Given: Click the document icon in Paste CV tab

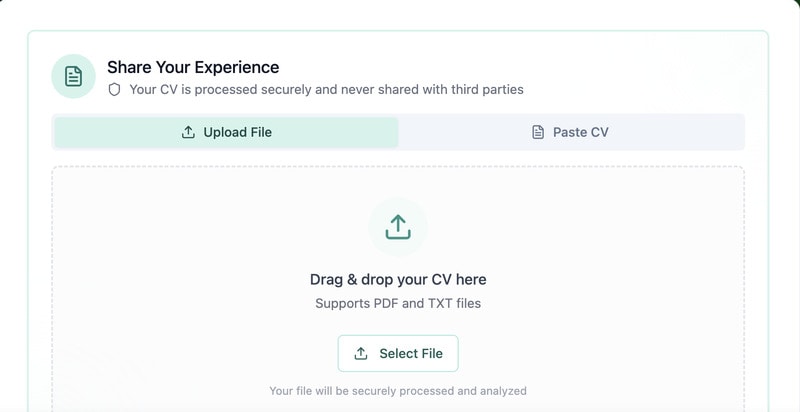Looking at the screenshot, I should pos(538,132).
